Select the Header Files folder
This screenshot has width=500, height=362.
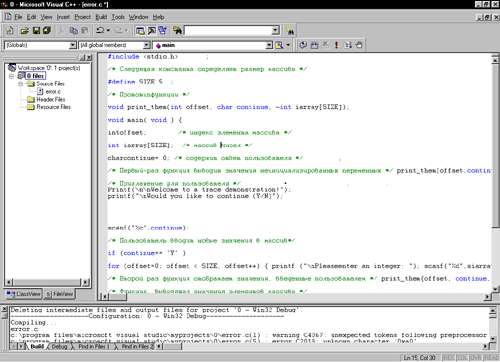(x=51, y=99)
